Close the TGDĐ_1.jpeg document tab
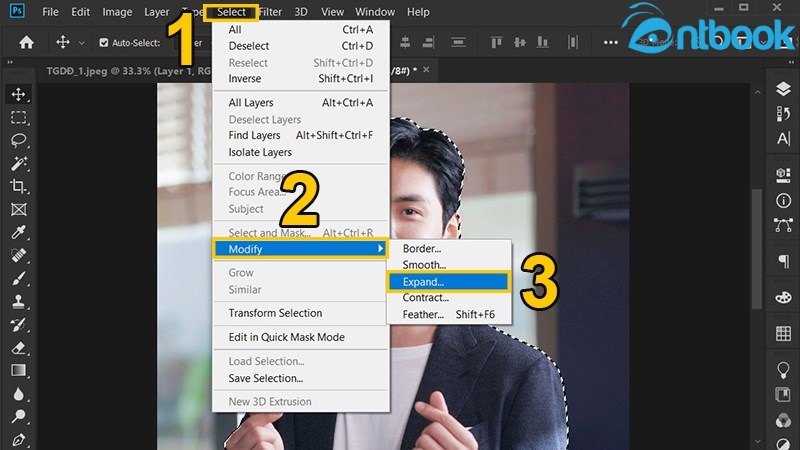 [x=426, y=70]
